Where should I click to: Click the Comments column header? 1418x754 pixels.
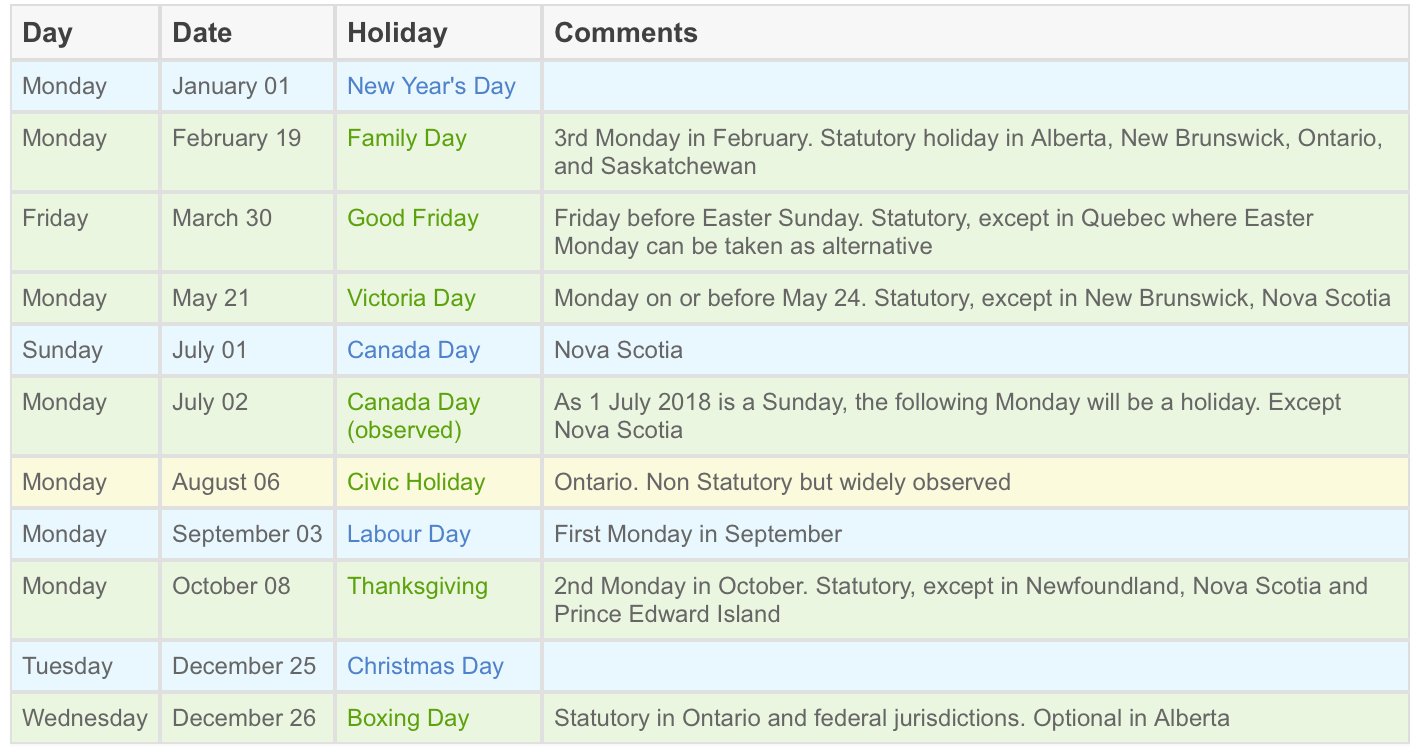point(626,33)
